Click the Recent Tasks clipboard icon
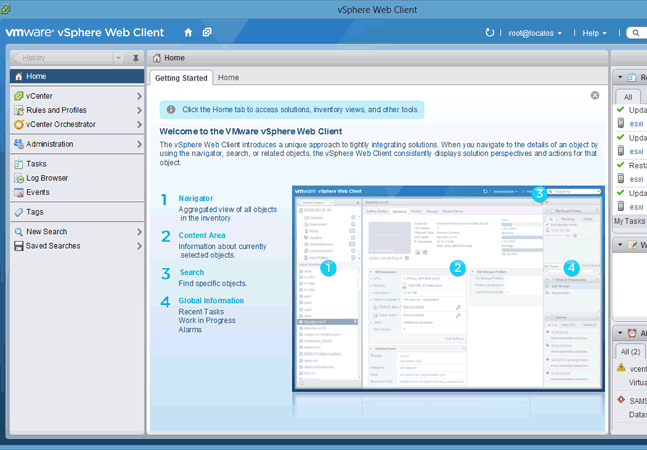Viewport: 647px width, 450px height. [632, 77]
